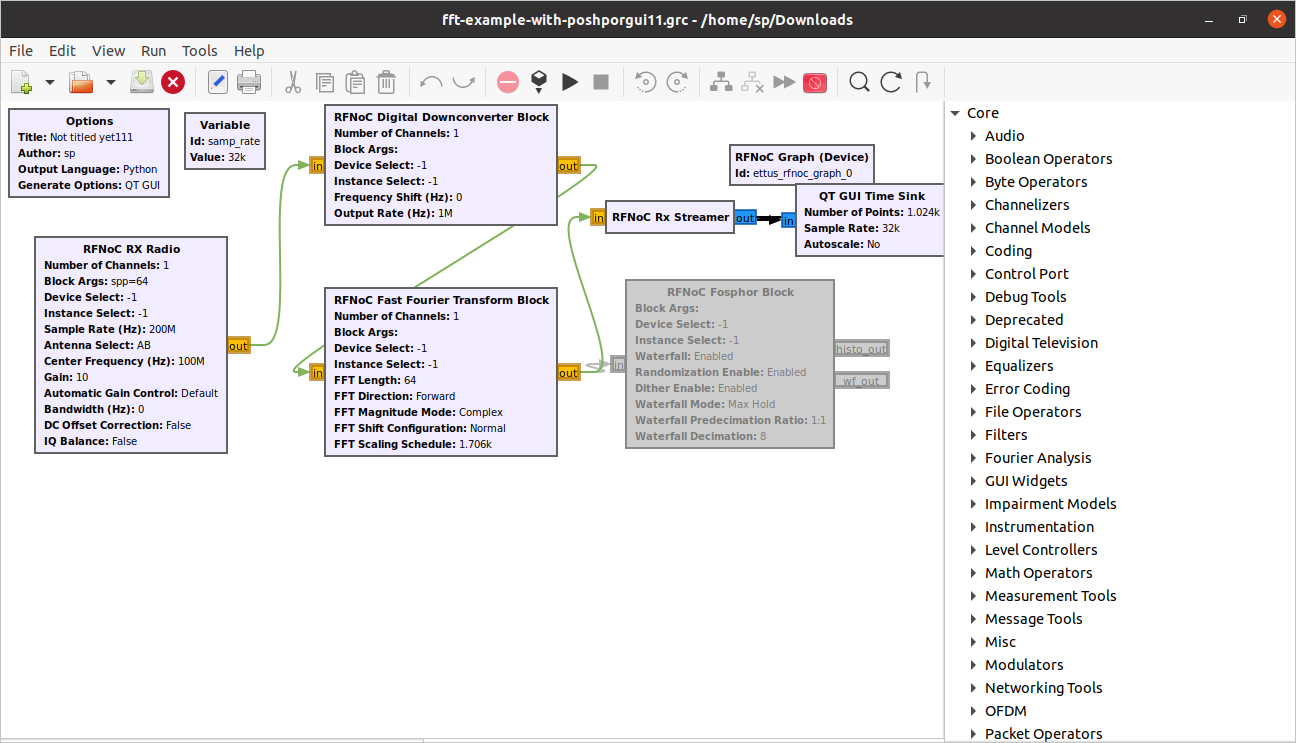This screenshot has height=743, width=1296.
Task: Click the Undo arrow icon
Action: tap(431, 82)
